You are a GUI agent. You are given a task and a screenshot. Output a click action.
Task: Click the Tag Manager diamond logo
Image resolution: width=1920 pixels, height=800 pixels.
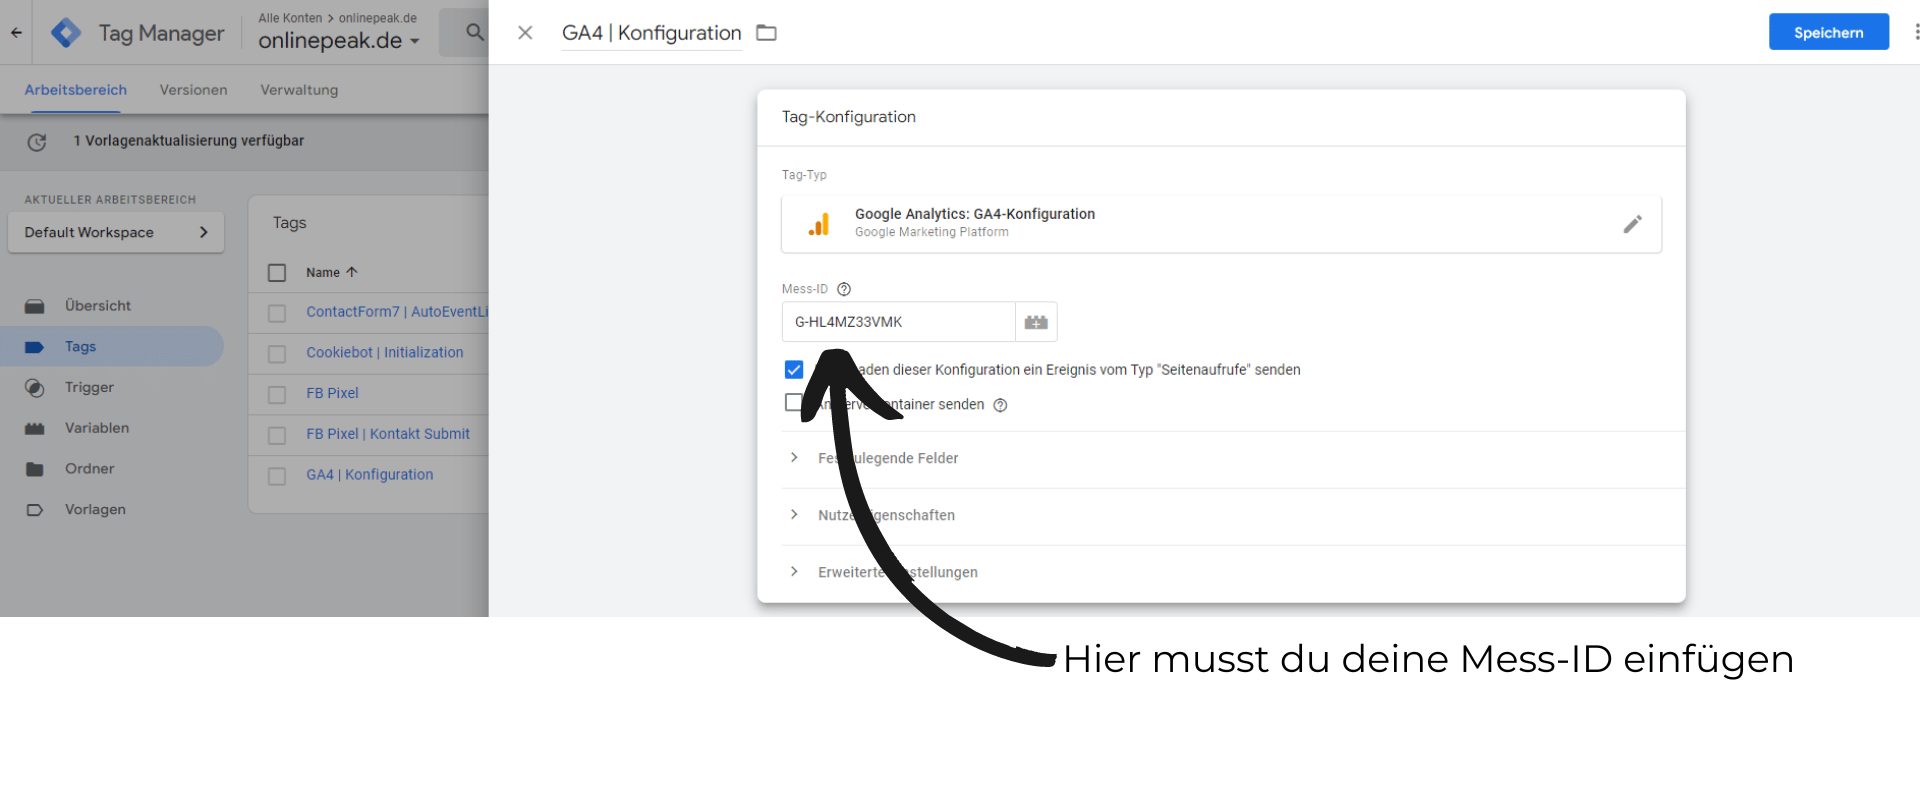66,33
